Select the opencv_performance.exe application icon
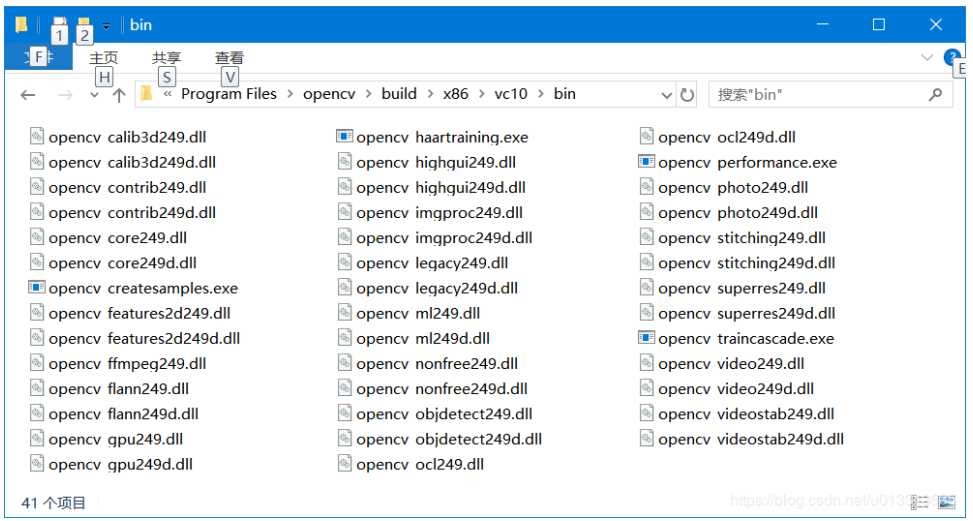Viewport: 973px width, 521px height. pos(647,162)
